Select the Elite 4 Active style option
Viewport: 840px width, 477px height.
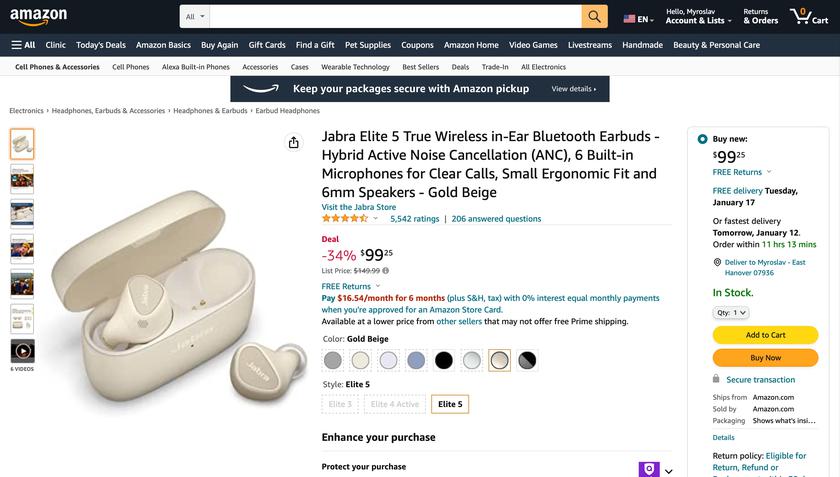(x=395, y=404)
